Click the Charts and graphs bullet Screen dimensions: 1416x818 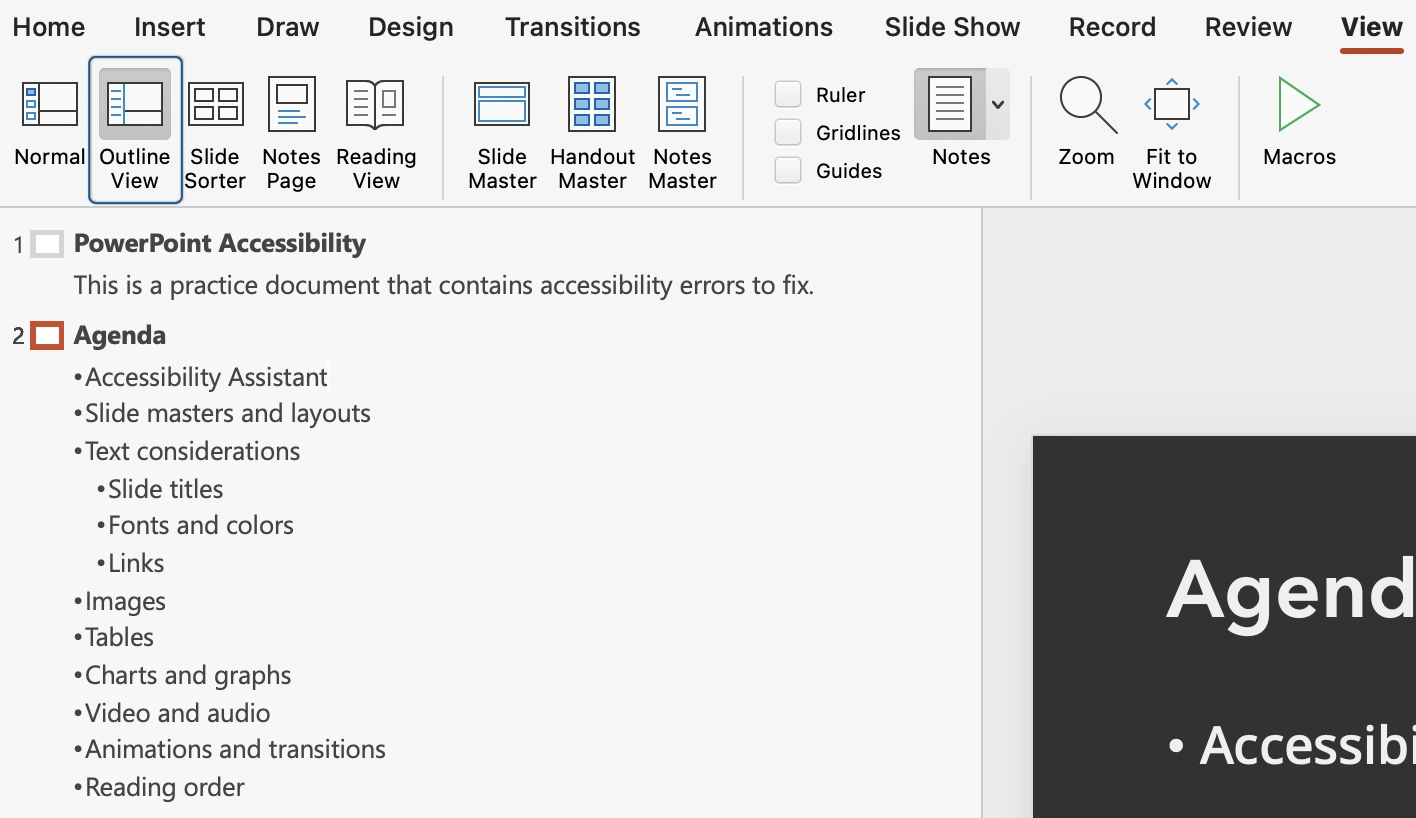point(188,675)
